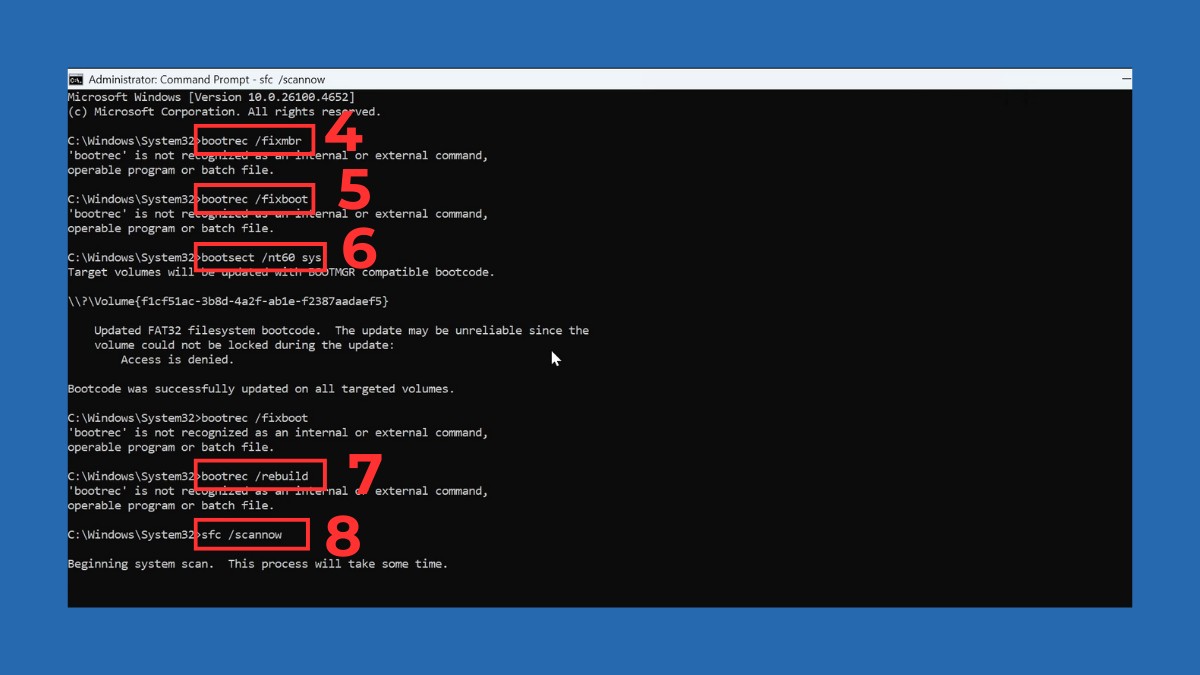
Task: Open the Command Prompt title bar icon menu
Action: [x=75, y=79]
